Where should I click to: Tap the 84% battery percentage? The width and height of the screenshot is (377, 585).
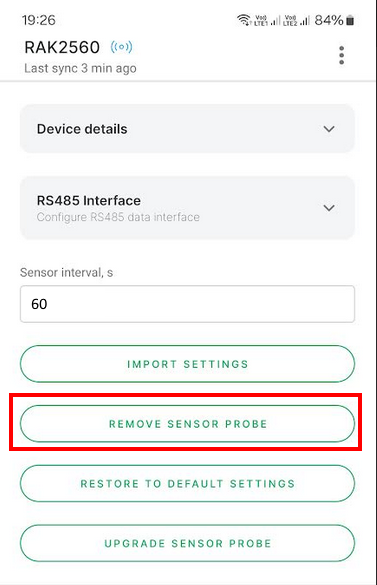tap(328, 20)
